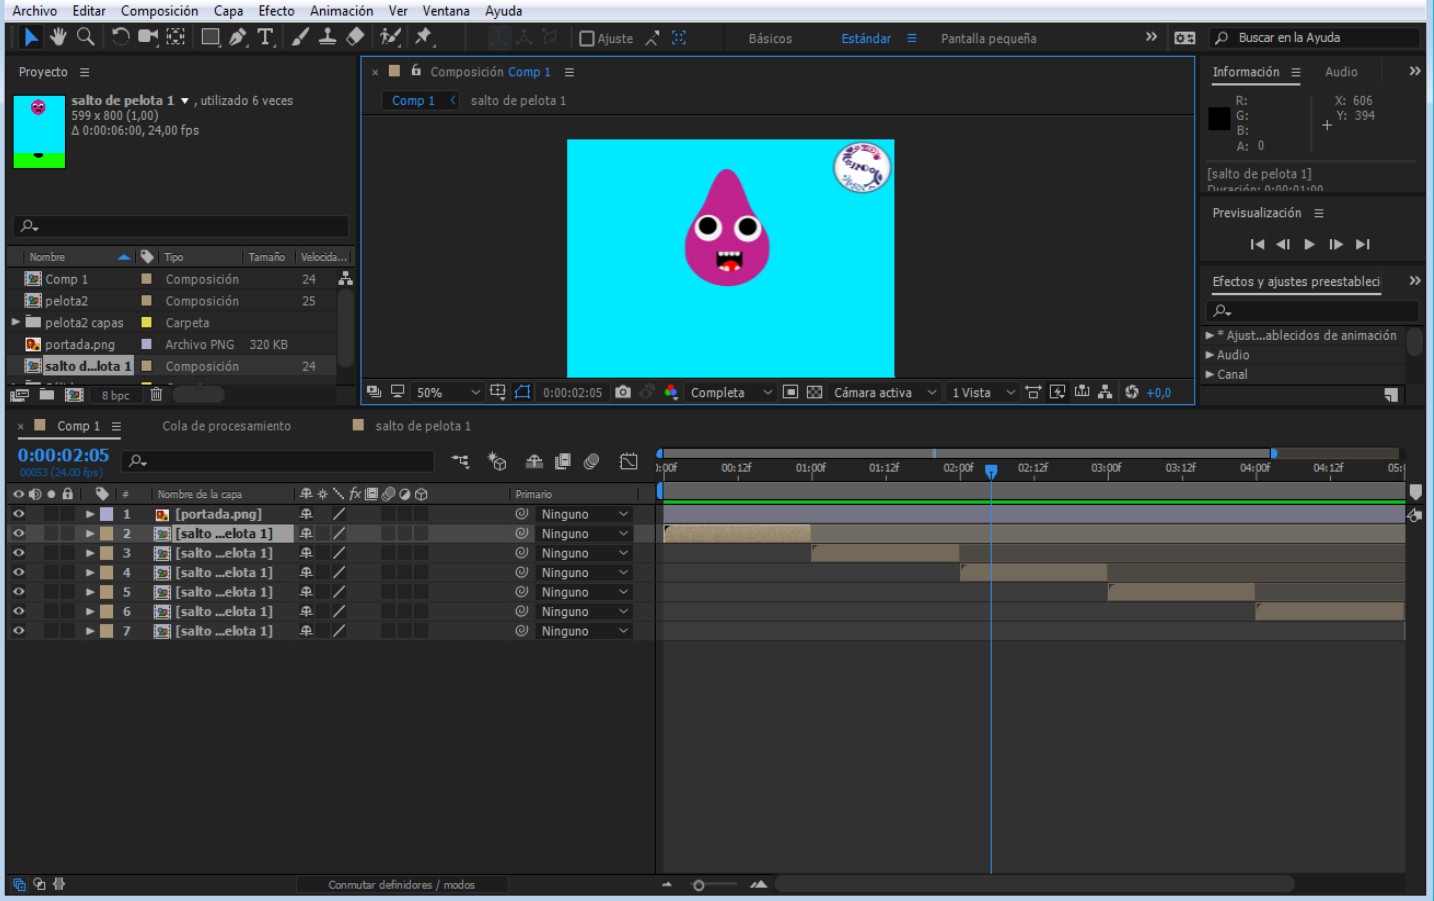Click layer 1 label color swatch
The width and height of the screenshot is (1434, 901).
tap(106, 514)
